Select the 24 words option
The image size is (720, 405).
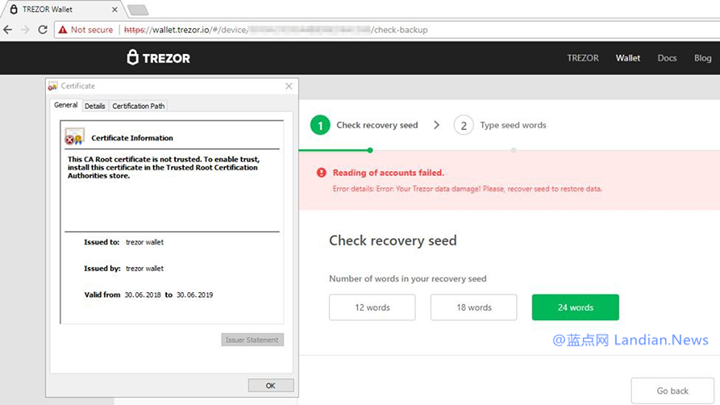click(x=575, y=307)
